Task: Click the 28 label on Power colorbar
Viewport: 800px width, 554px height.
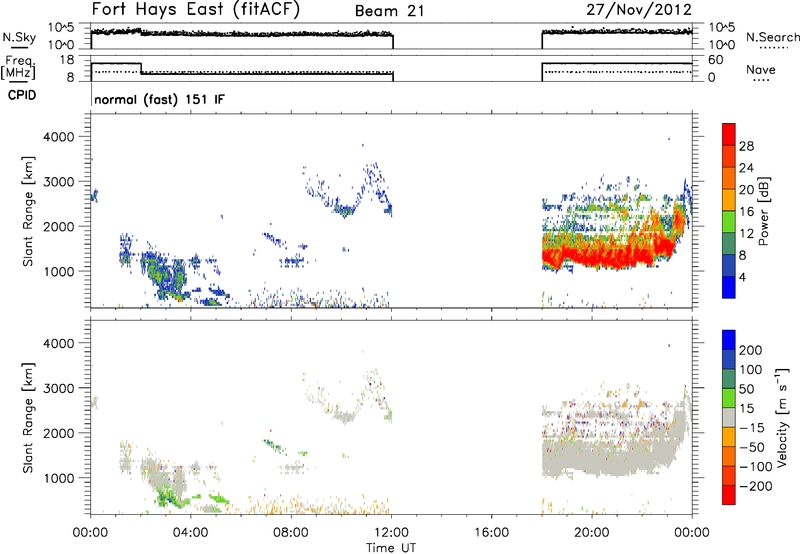Action: click(x=746, y=146)
